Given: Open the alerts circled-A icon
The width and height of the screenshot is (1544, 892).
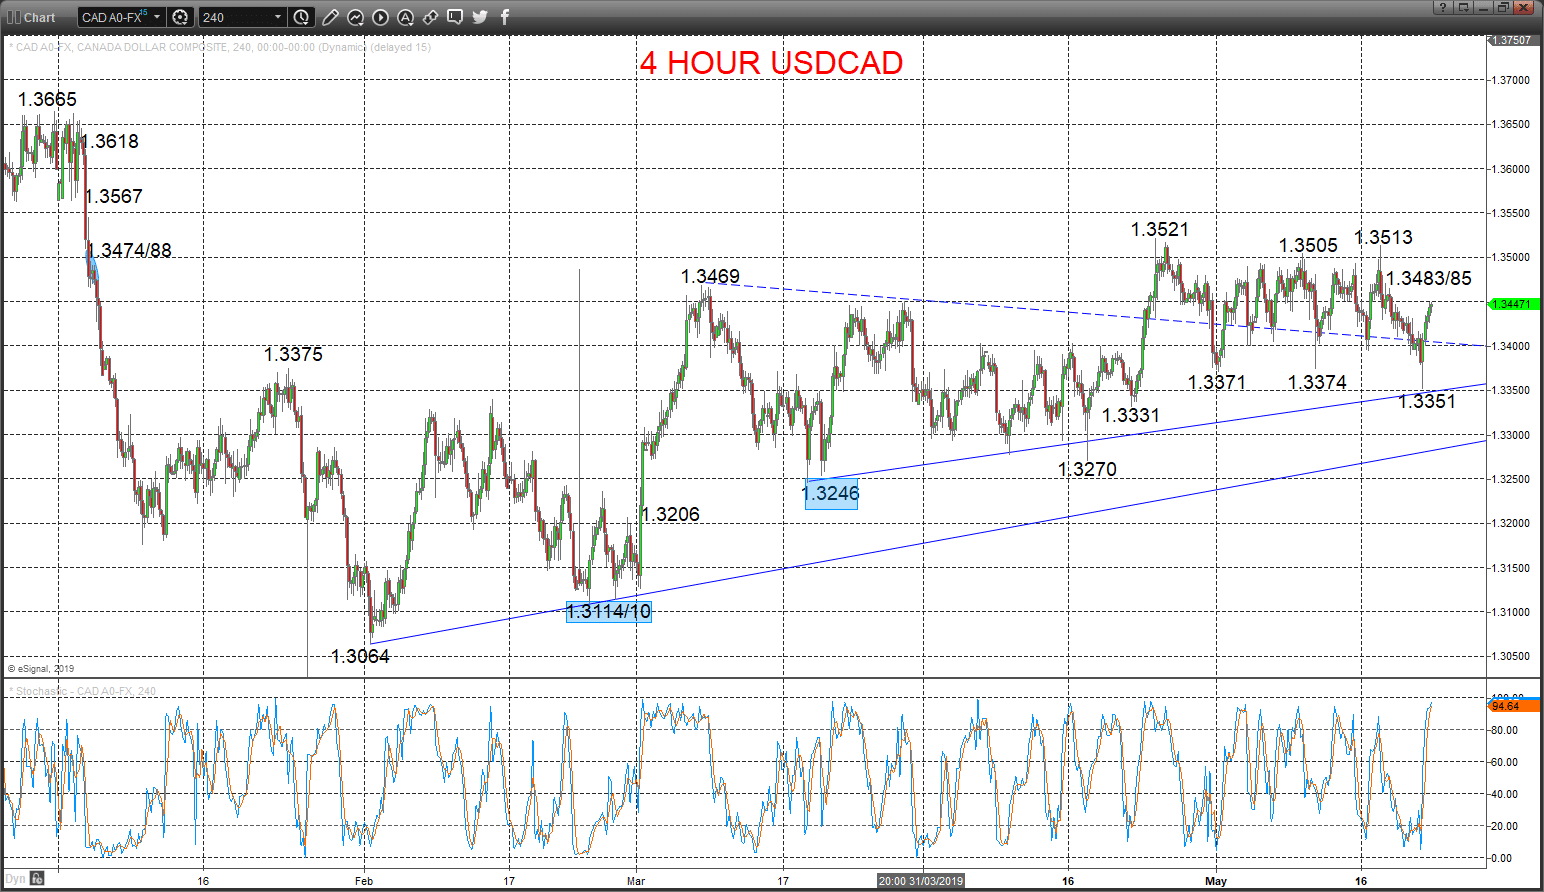Looking at the screenshot, I should [405, 17].
